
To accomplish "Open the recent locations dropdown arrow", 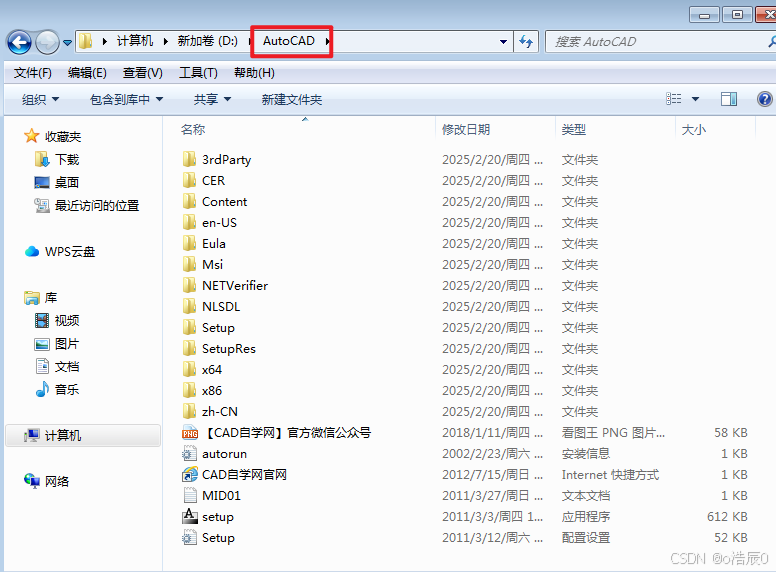I will coord(67,43).
